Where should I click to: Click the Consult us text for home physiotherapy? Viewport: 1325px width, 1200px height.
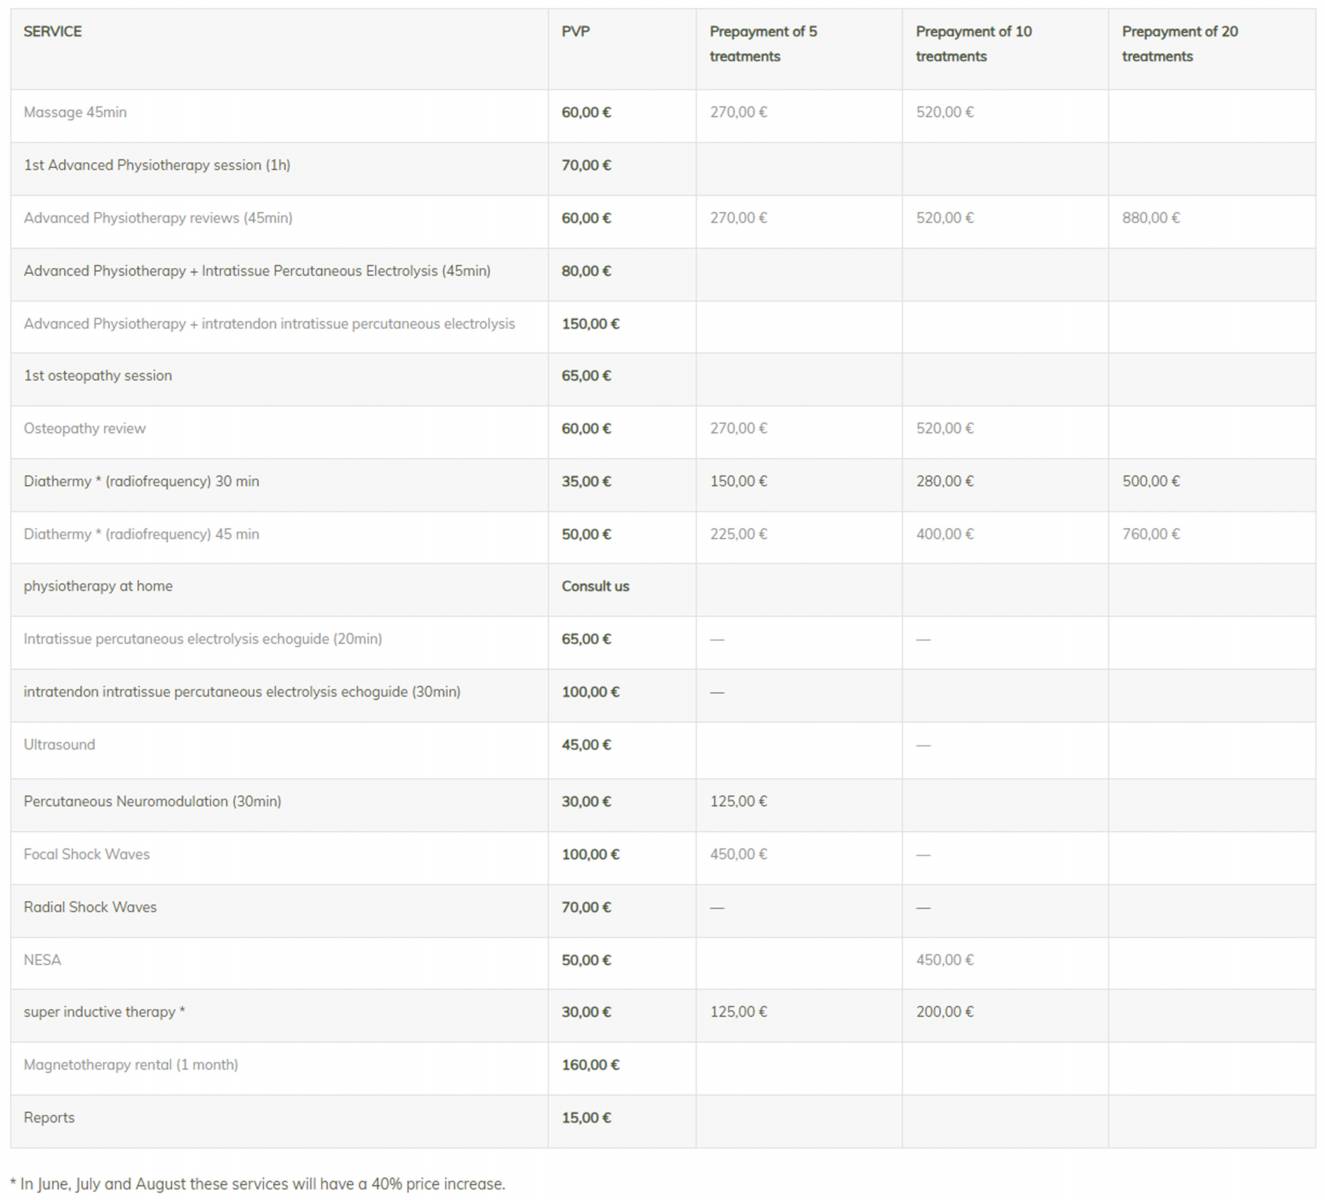[595, 586]
